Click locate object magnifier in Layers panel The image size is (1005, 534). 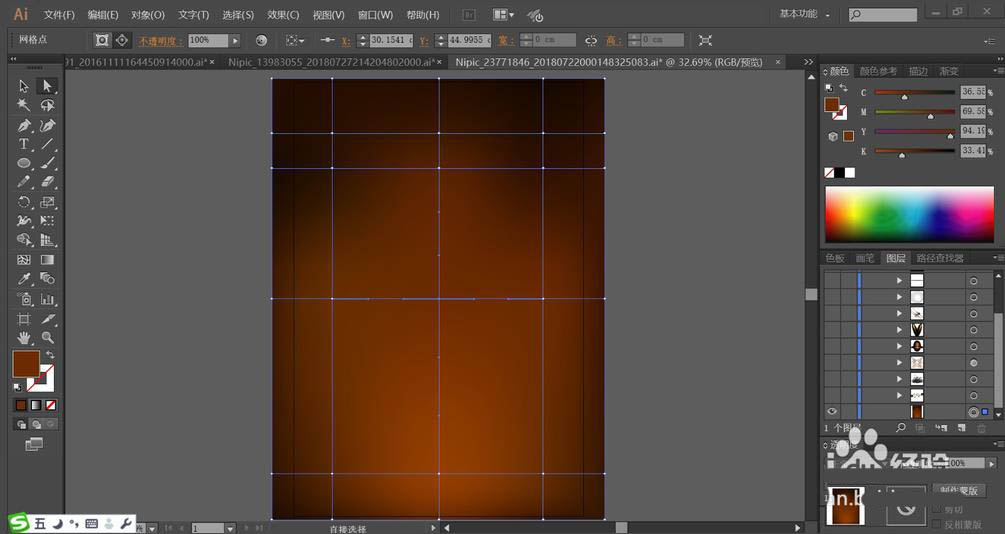click(901, 428)
